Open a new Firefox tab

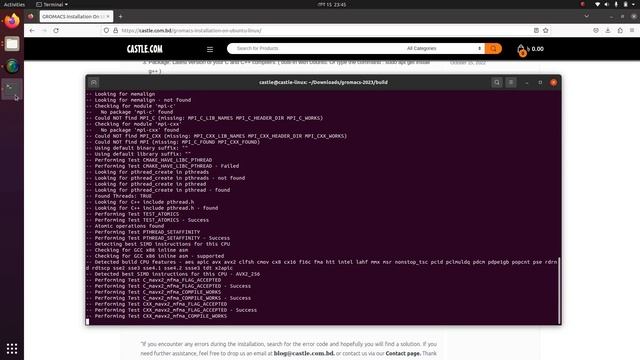(120, 16)
